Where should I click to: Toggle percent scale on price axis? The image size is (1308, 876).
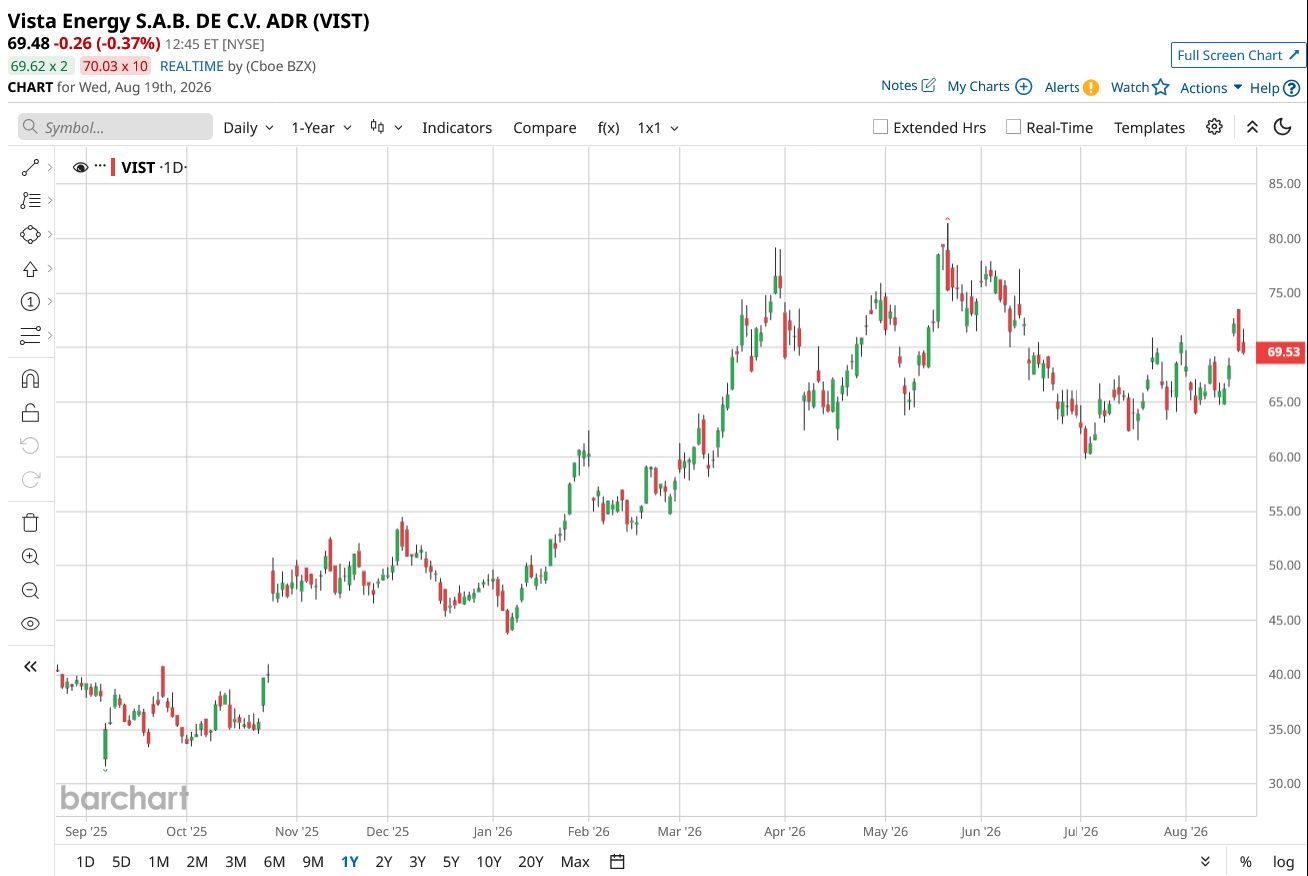1245,861
